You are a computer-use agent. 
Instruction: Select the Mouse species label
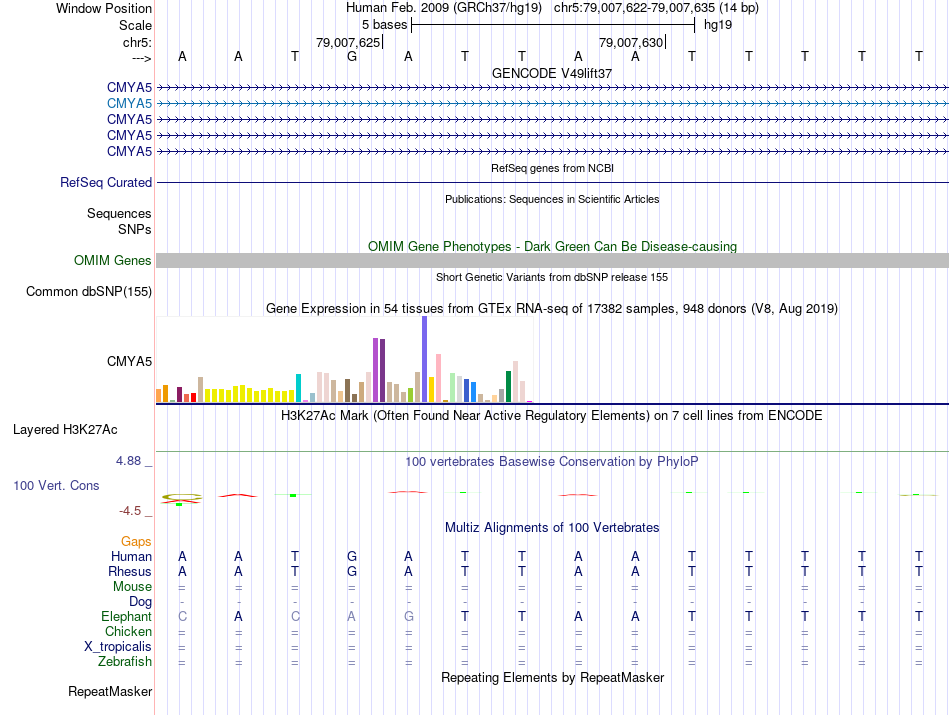(132, 587)
